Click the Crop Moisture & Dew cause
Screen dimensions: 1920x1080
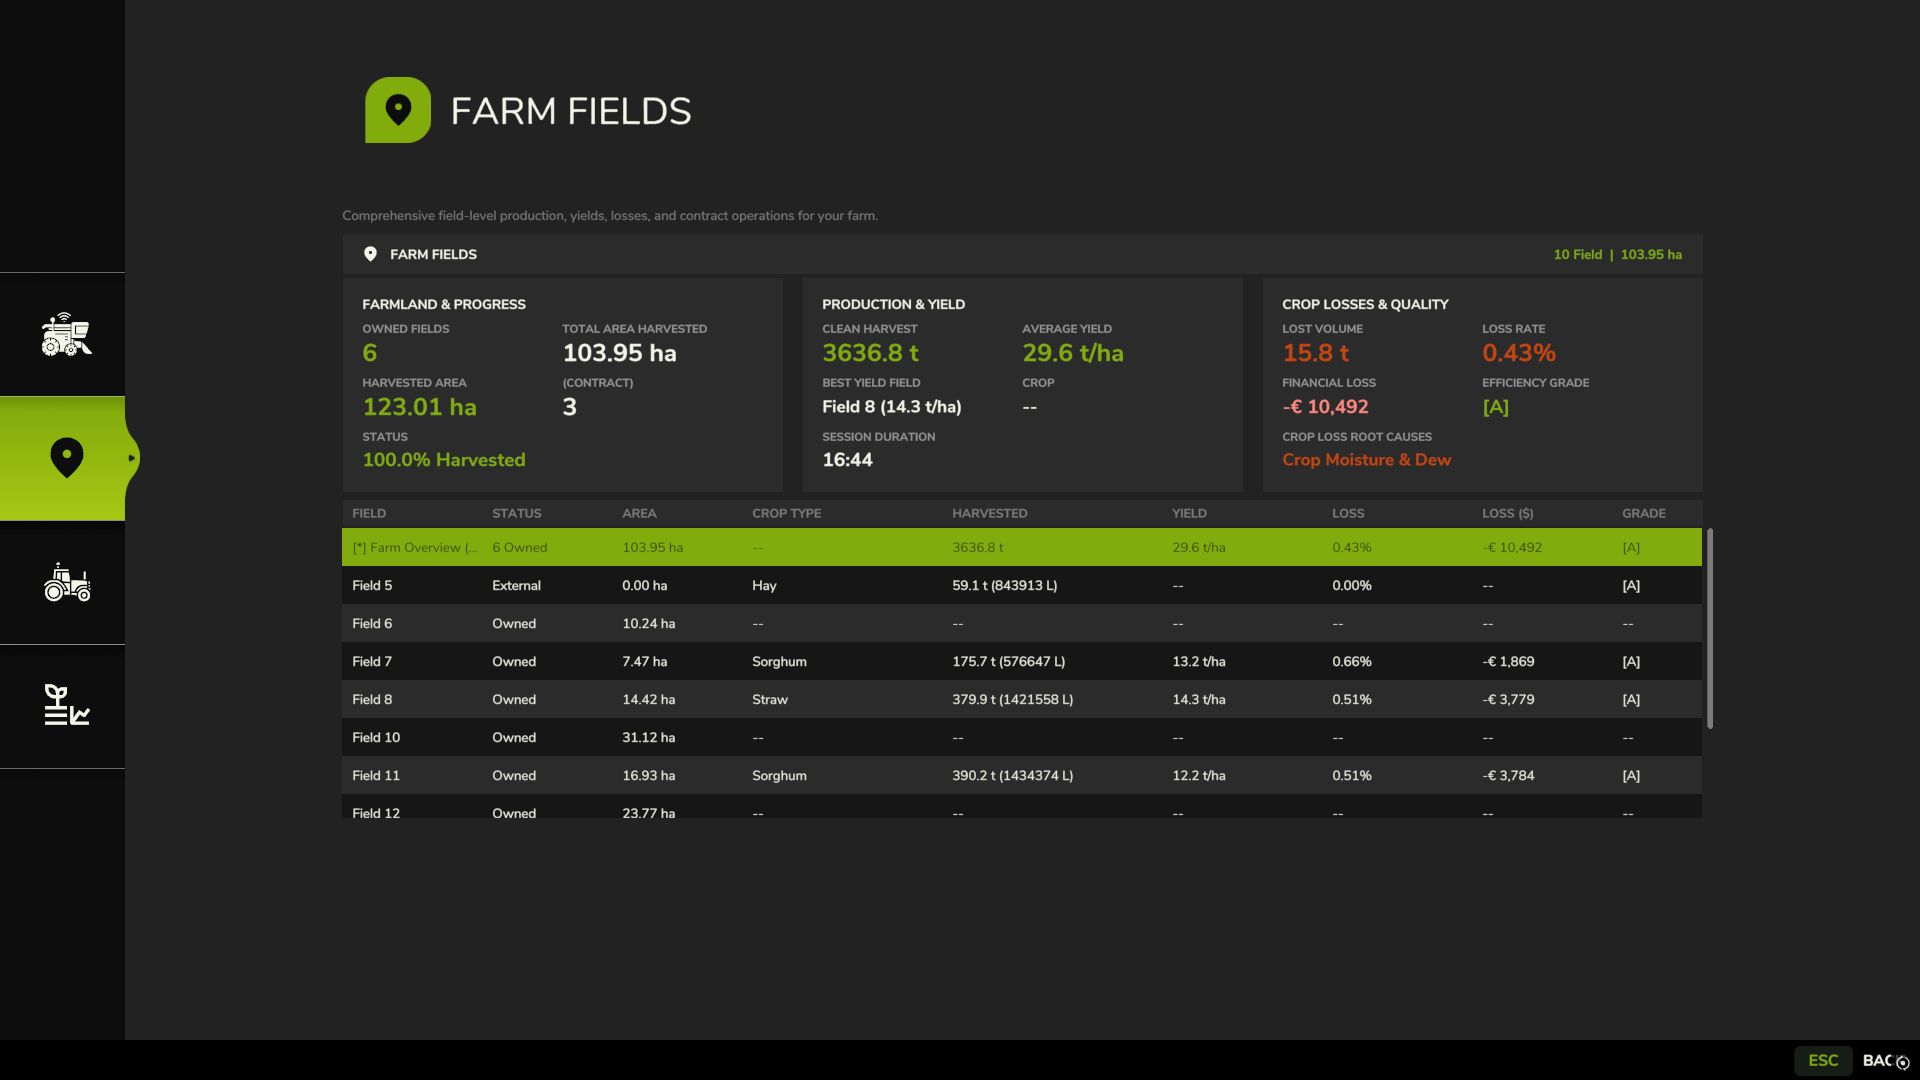coord(1366,460)
